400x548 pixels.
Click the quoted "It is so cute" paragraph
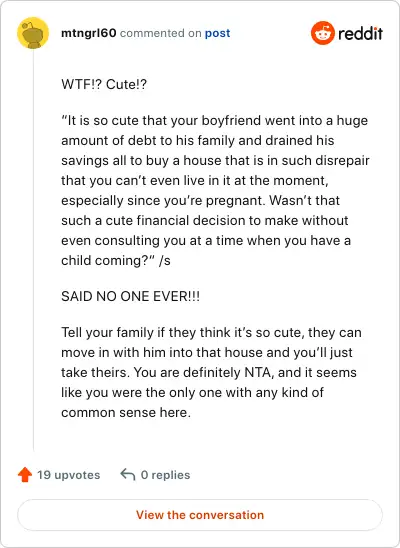pyautogui.click(x=215, y=190)
